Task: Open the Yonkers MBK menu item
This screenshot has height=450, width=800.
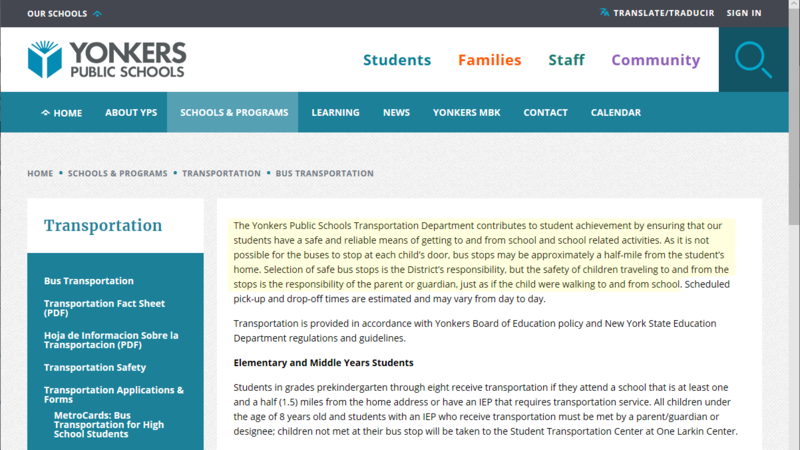Action: tap(466, 113)
